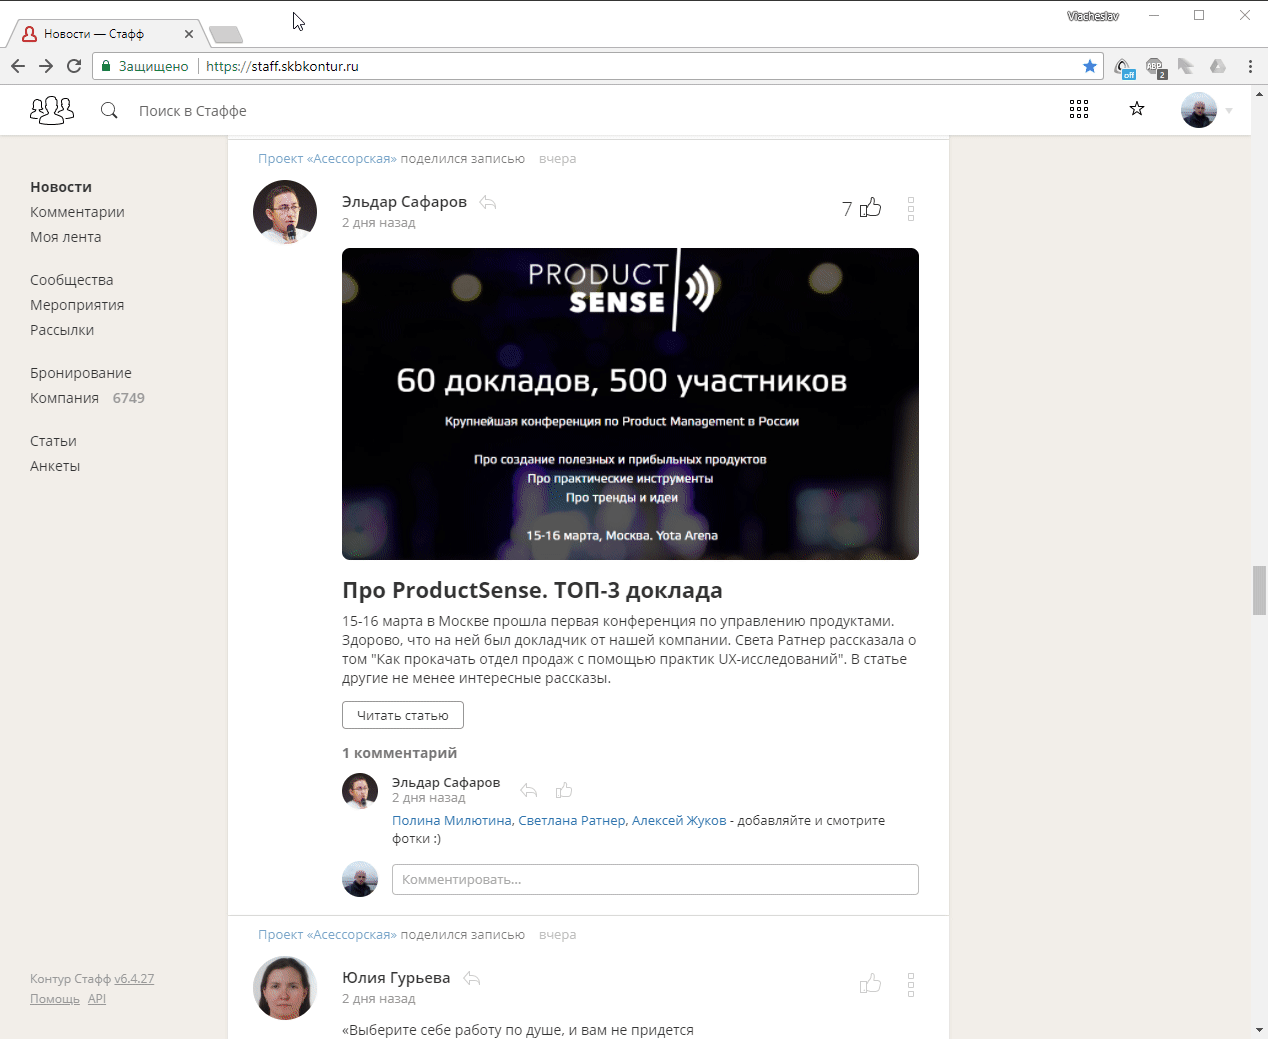Click the Читать статью button
Image resolution: width=1268 pixels, height=1039 pixels.
click(403, 715)
